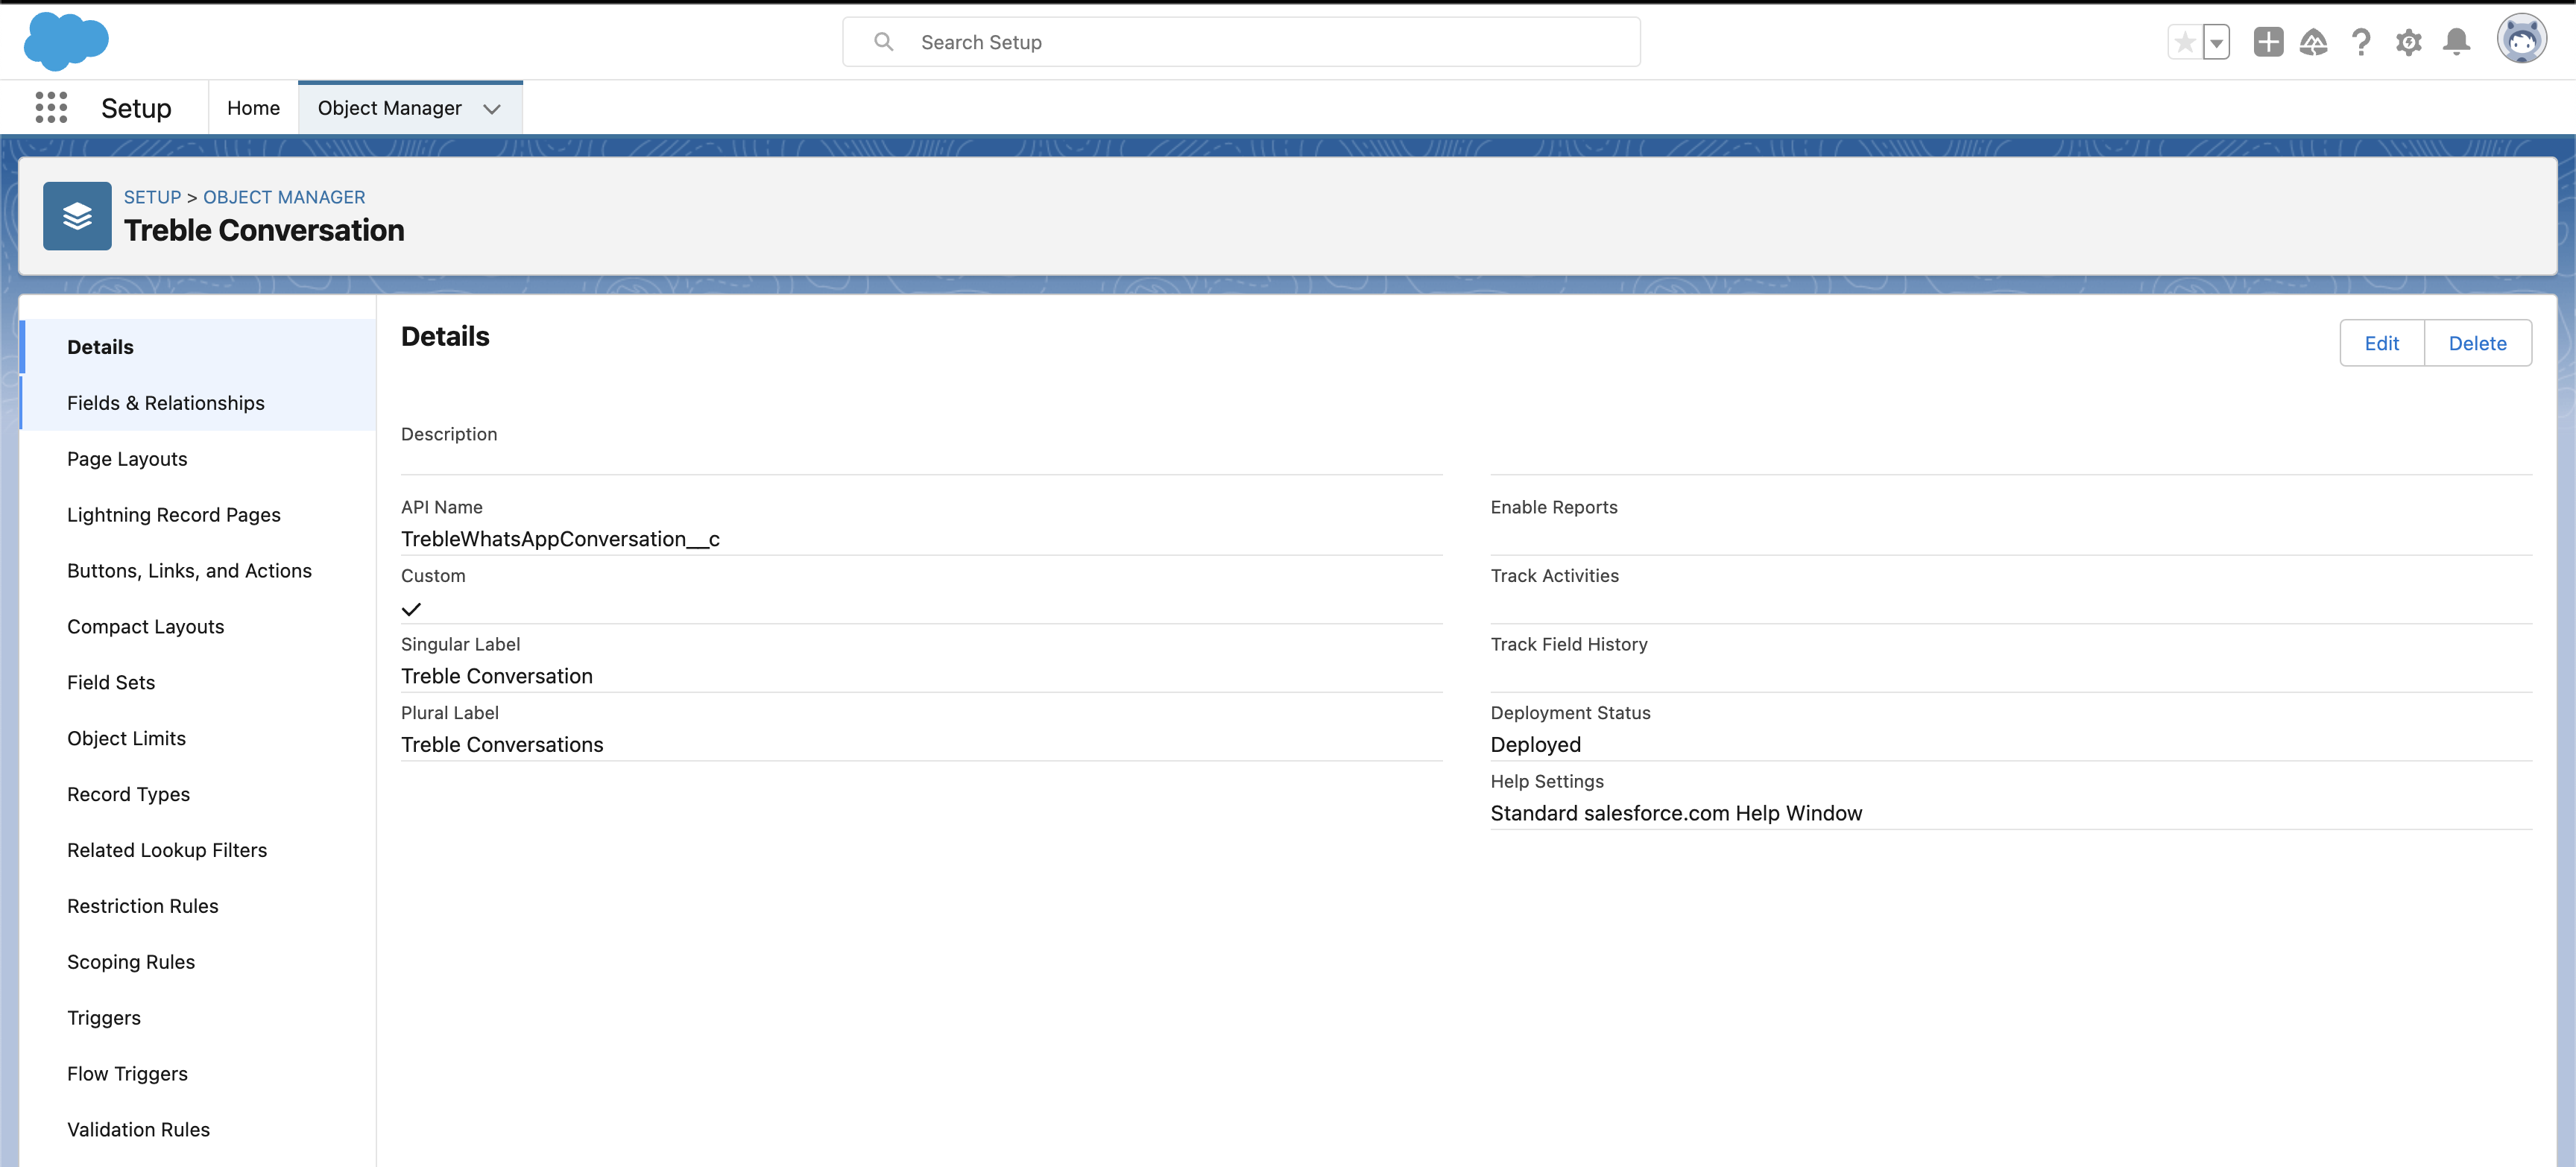
Task: Open the favorites list dropdown arrow
Action: (2217, 42)
